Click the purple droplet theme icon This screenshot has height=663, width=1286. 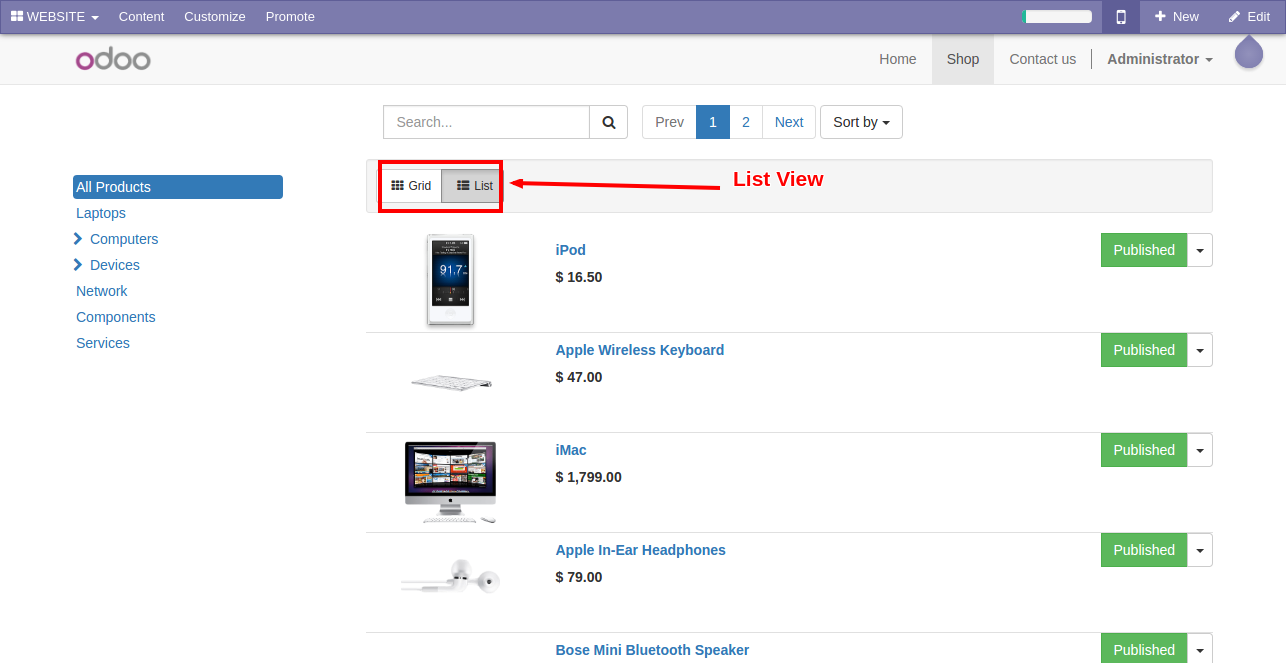coord(1248,52)
